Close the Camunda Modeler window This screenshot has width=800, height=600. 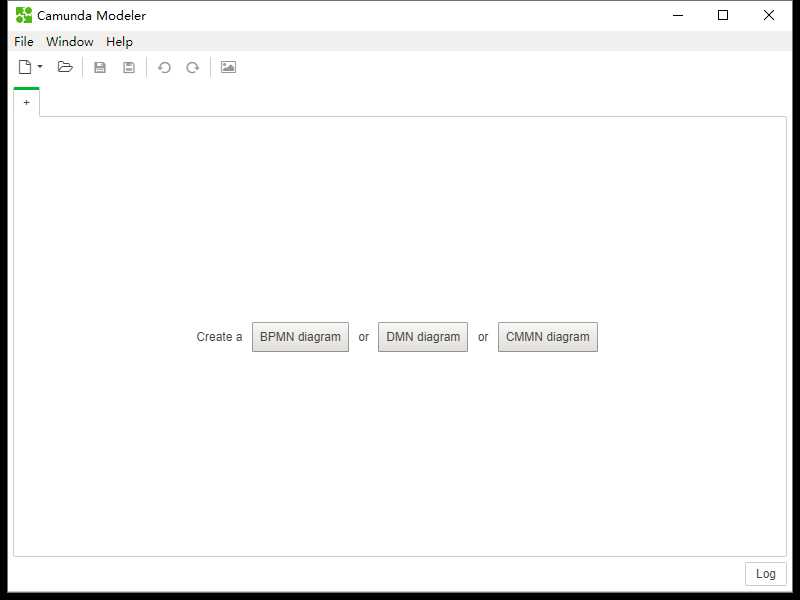pyautogui.click(x=769, y=15)
